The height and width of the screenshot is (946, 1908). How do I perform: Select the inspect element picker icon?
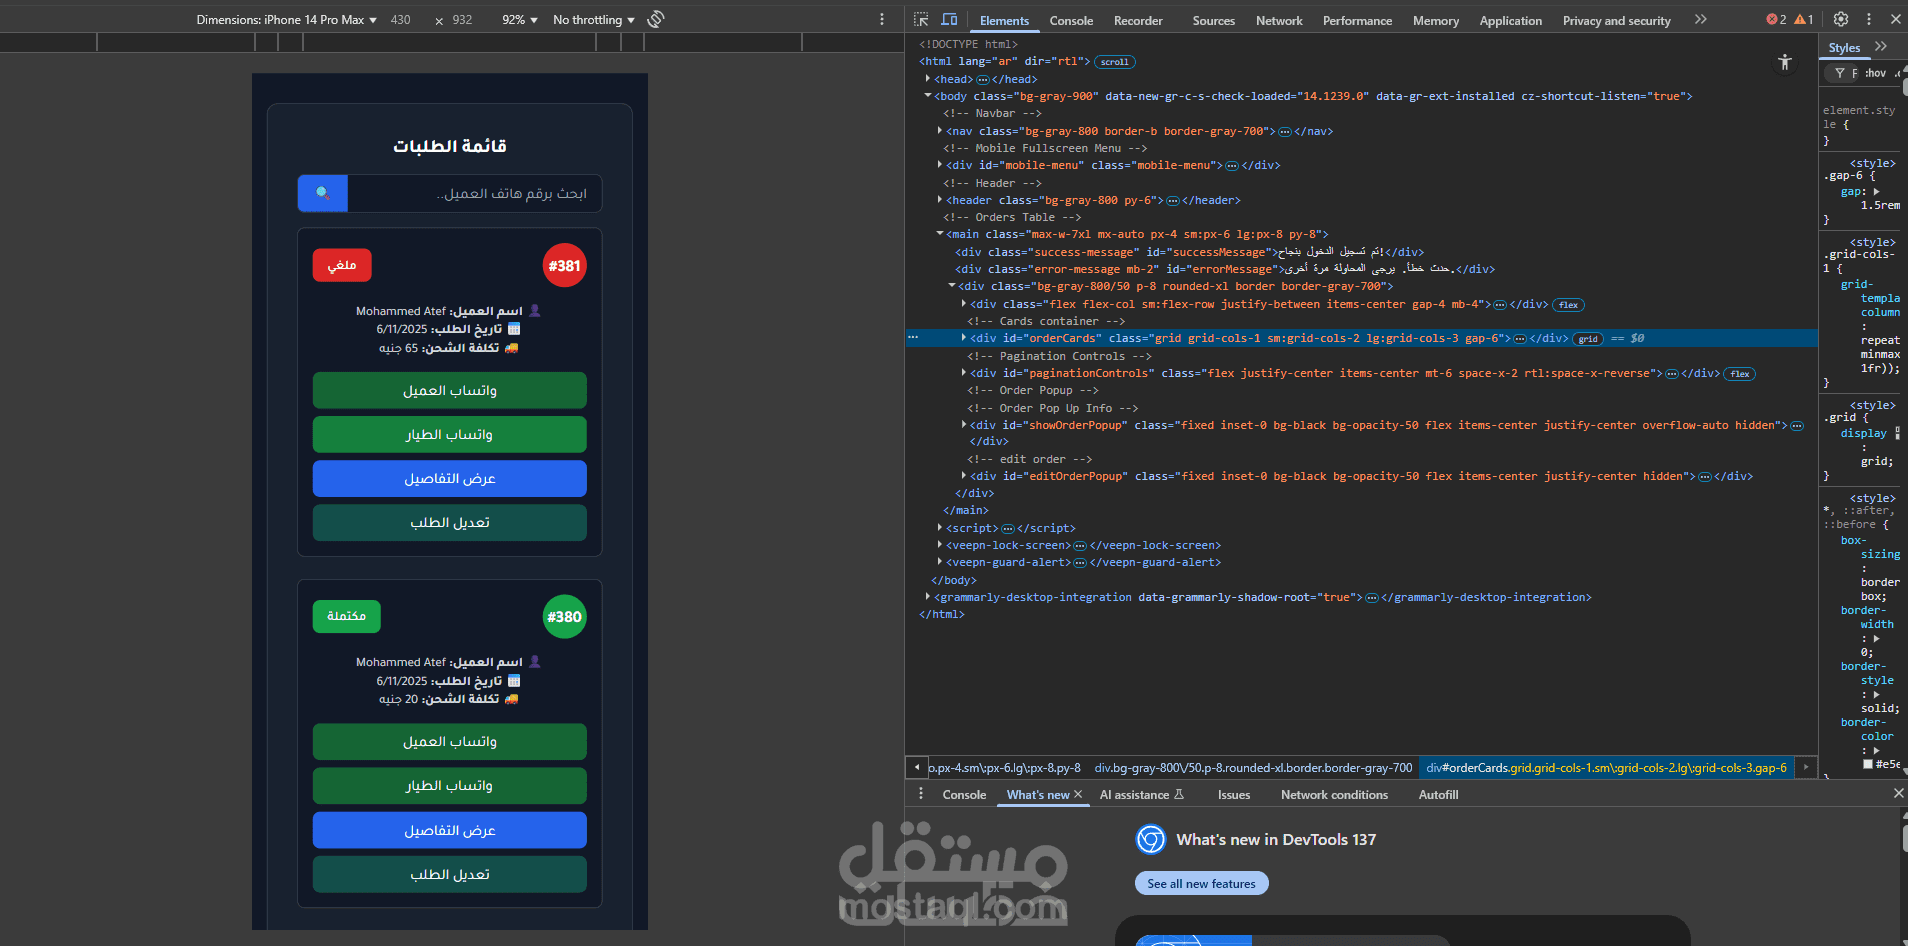[x=921, y=20]
